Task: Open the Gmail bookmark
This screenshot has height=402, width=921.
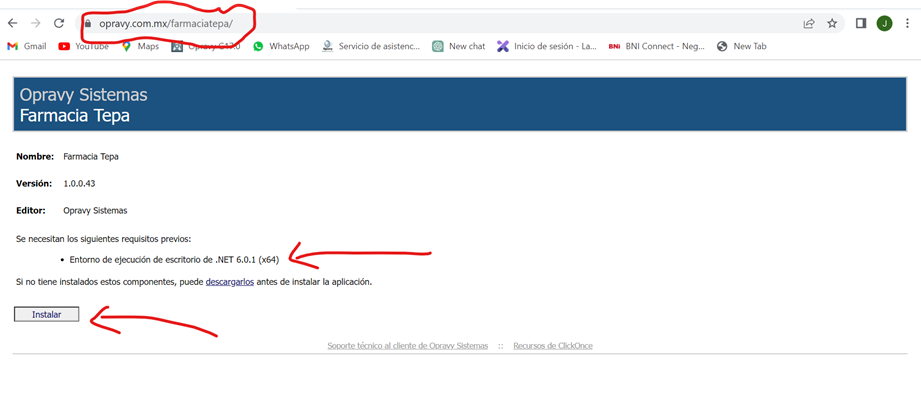Action: pyautogui.click(x=26, y=46)
